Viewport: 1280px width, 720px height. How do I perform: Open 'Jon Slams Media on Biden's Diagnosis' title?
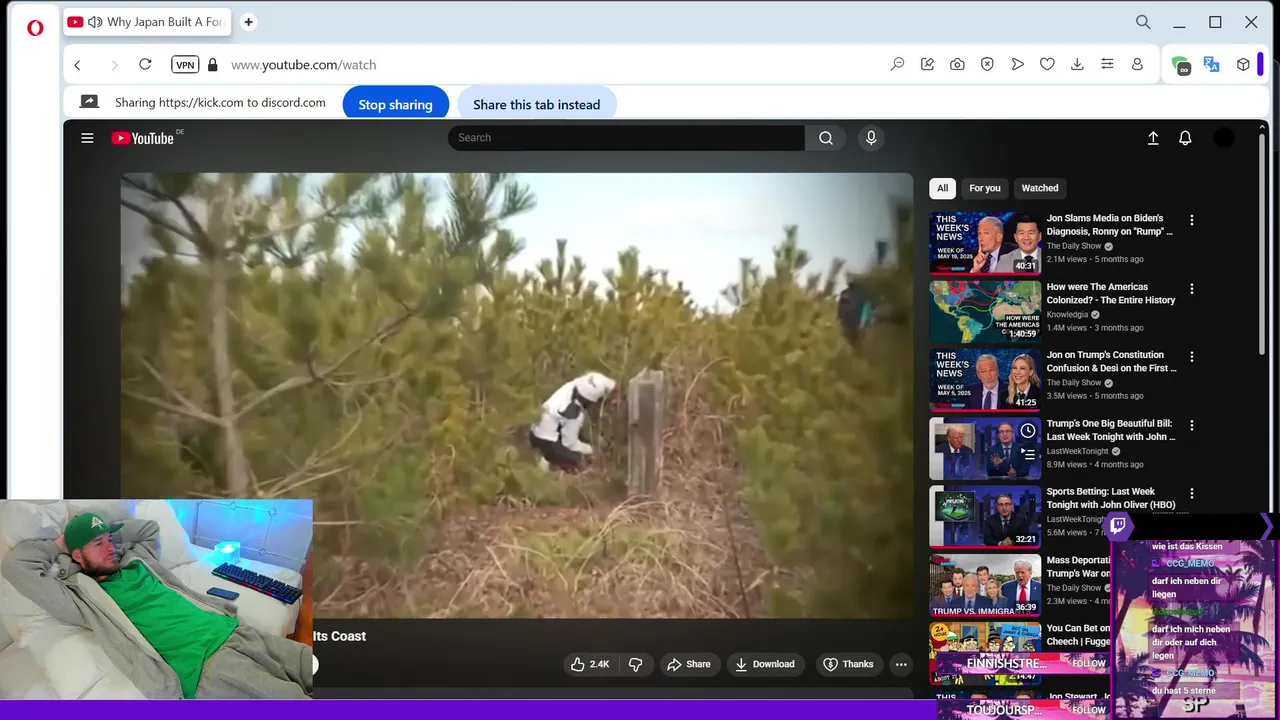1110,224
